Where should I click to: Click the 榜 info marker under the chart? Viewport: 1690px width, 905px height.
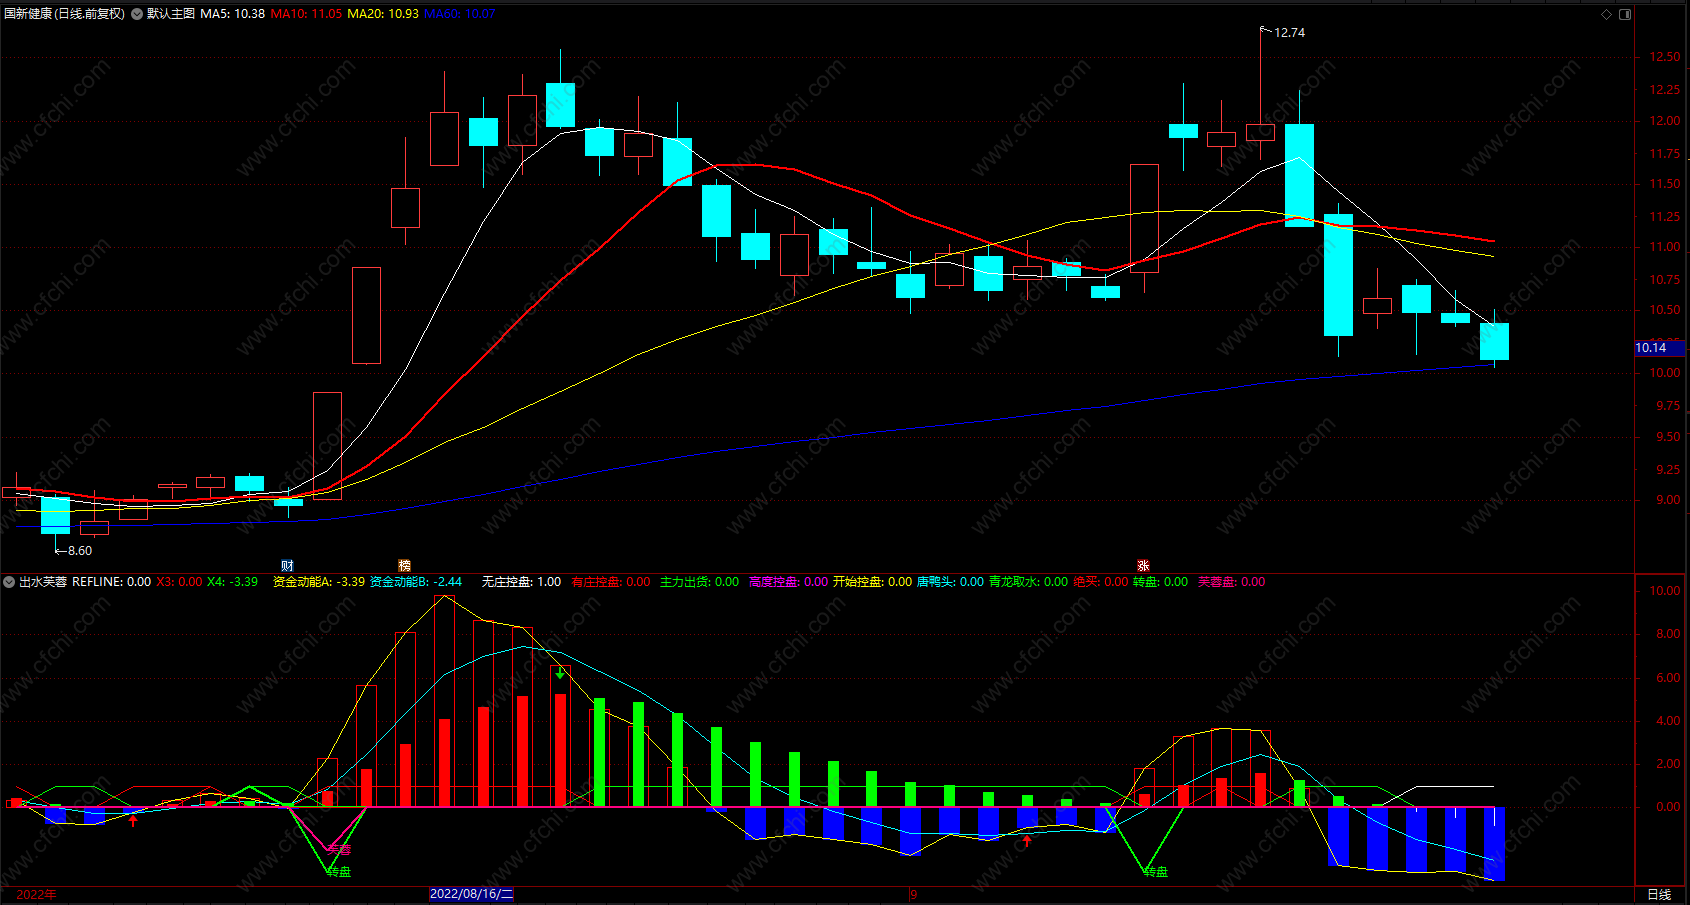point(404,566)
